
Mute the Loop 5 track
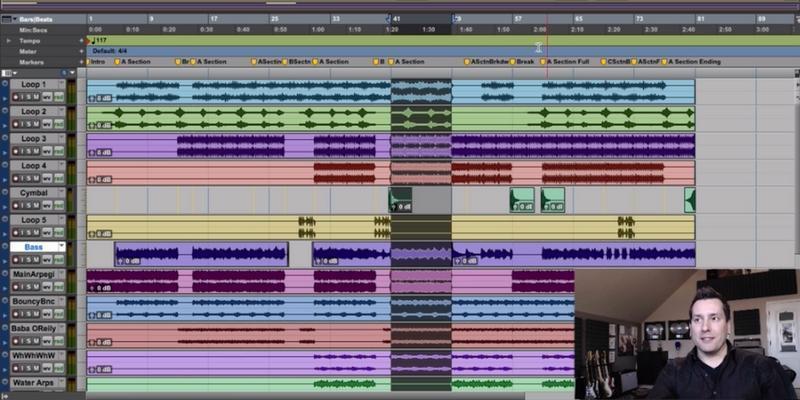(36, 232)
